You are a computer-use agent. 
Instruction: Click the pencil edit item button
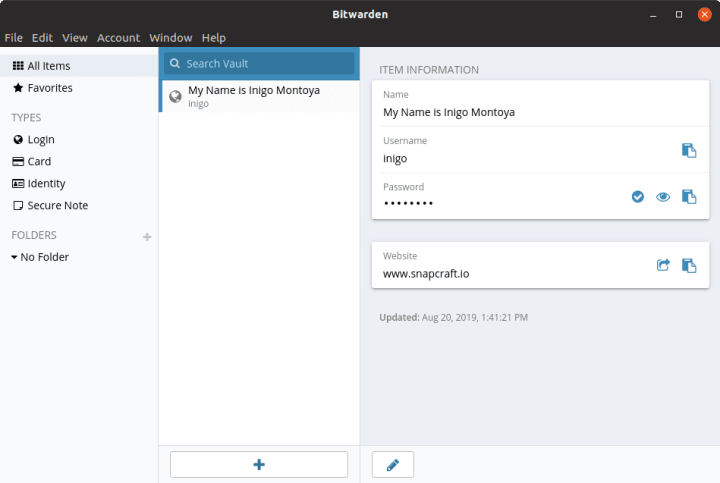click(x=393, y=465)
